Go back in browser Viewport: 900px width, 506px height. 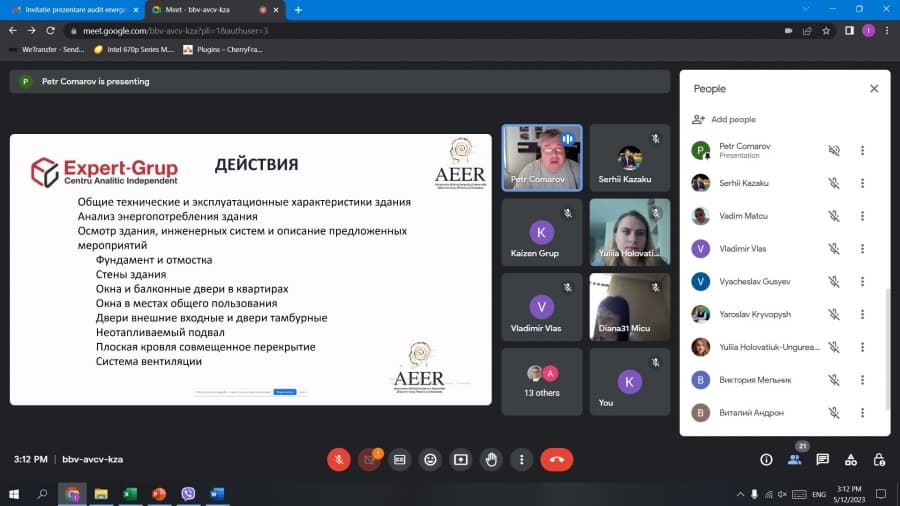pos(13,30)
